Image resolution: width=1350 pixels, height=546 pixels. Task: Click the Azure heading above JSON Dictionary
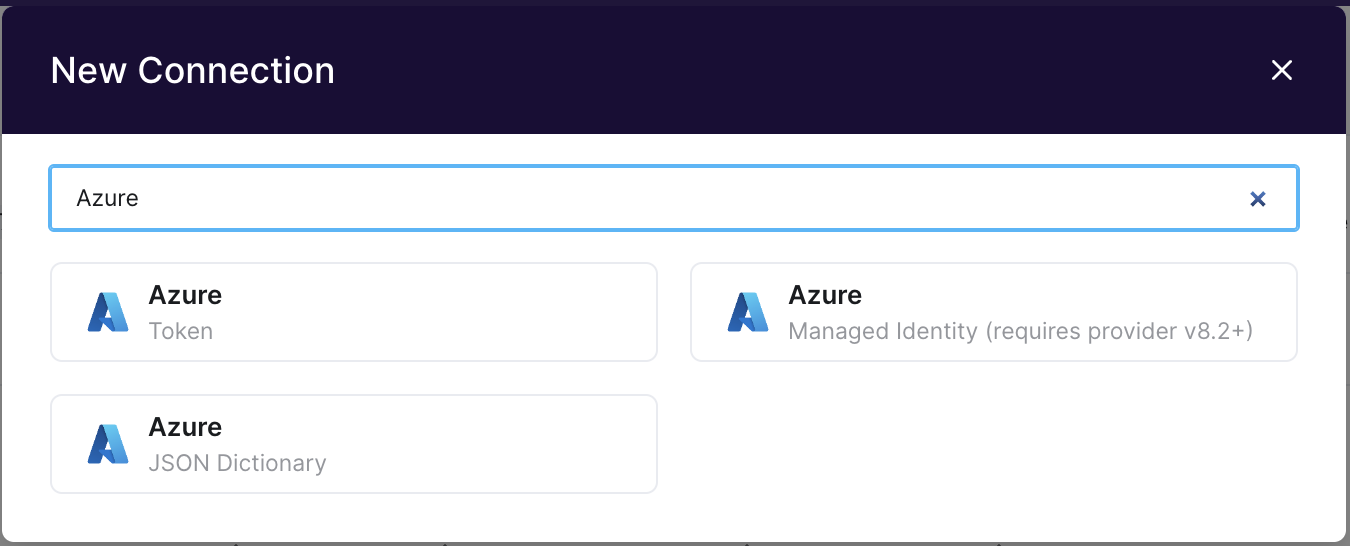point(185,427)
